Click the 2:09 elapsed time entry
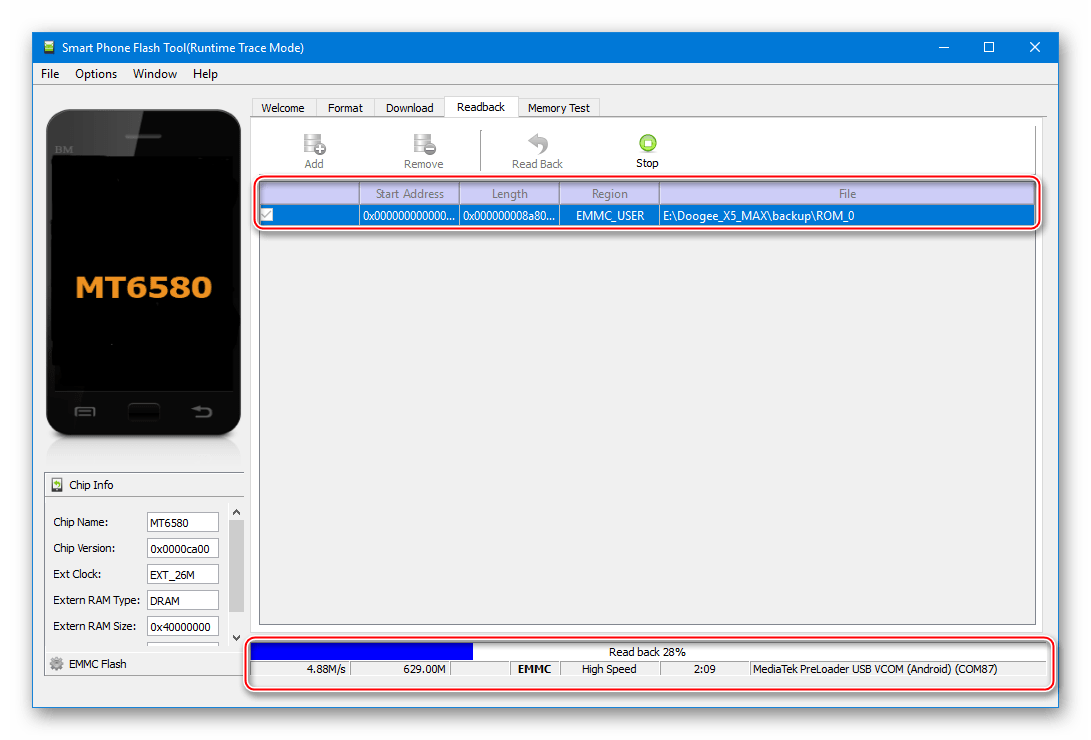The height and width of the screenshot is (740, 1091). [x=704, y=669]
